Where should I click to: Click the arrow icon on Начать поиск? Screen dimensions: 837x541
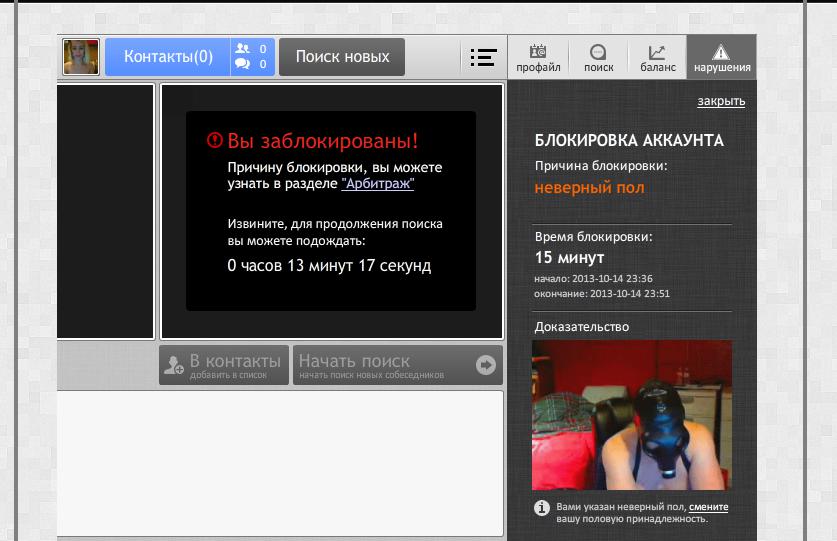[486, 365]
